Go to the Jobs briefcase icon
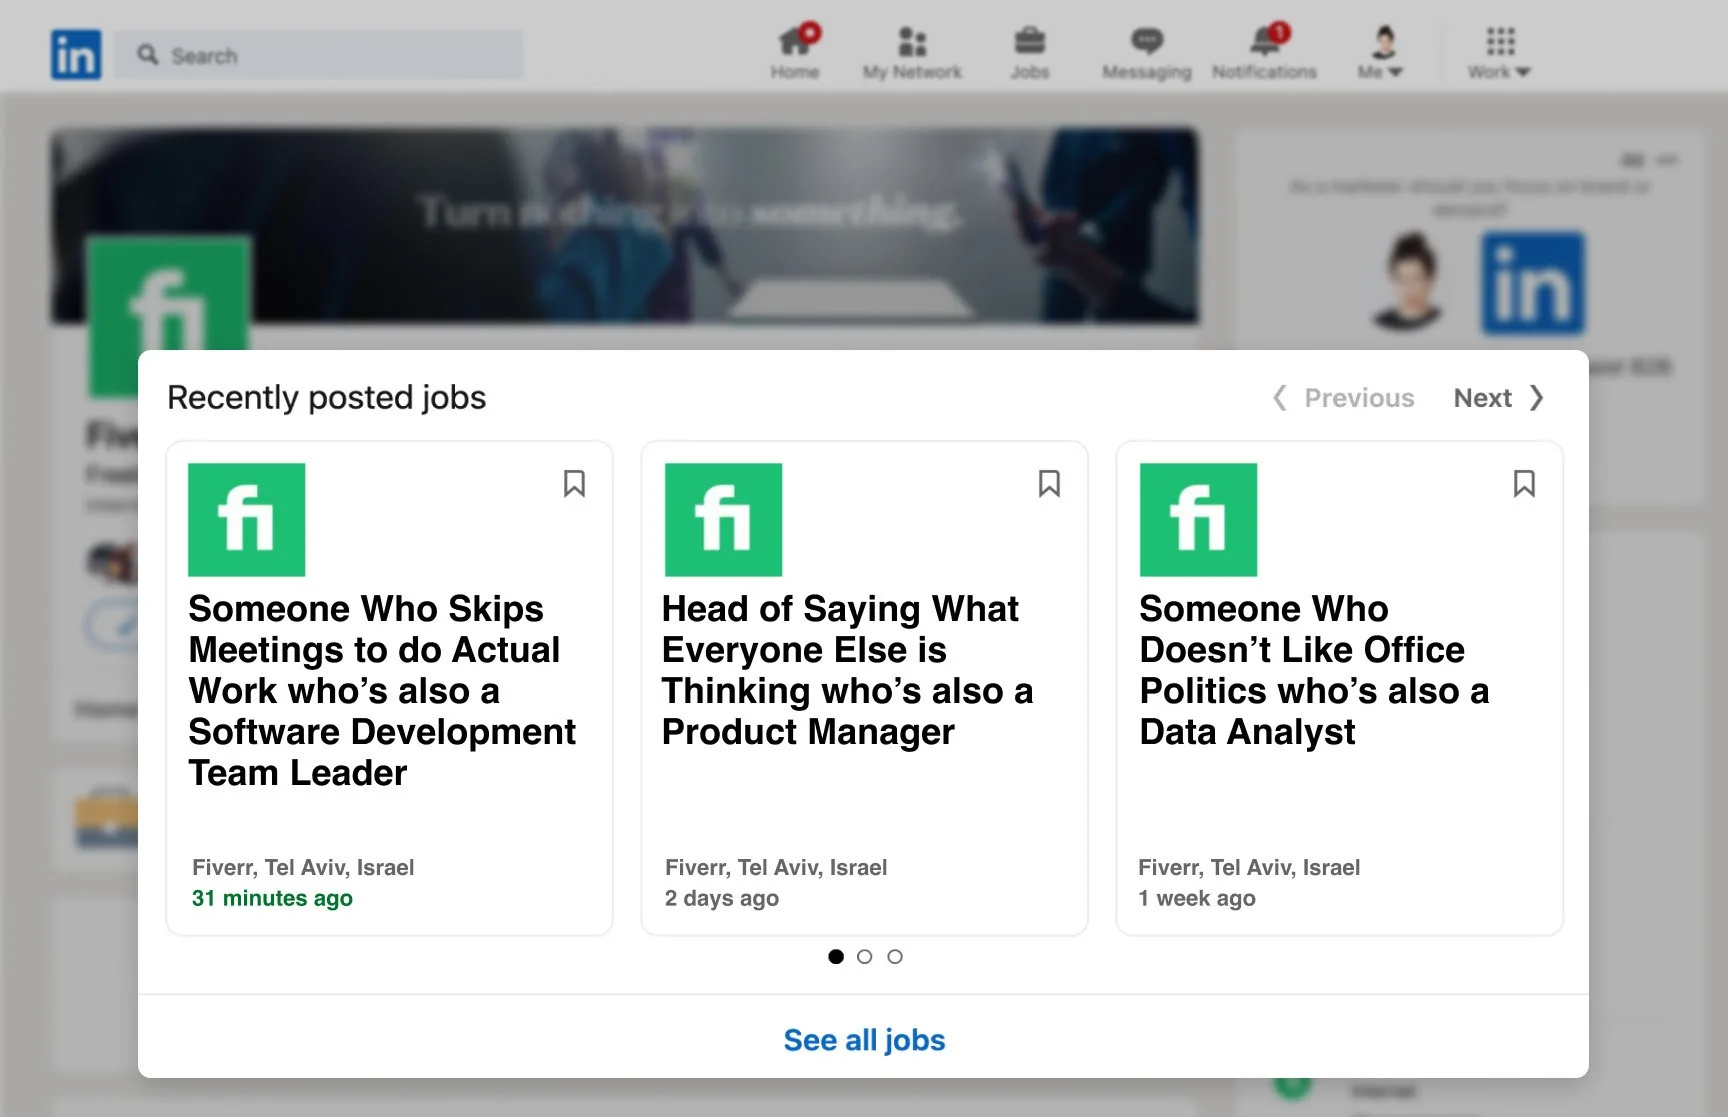 coord(1029,52)
